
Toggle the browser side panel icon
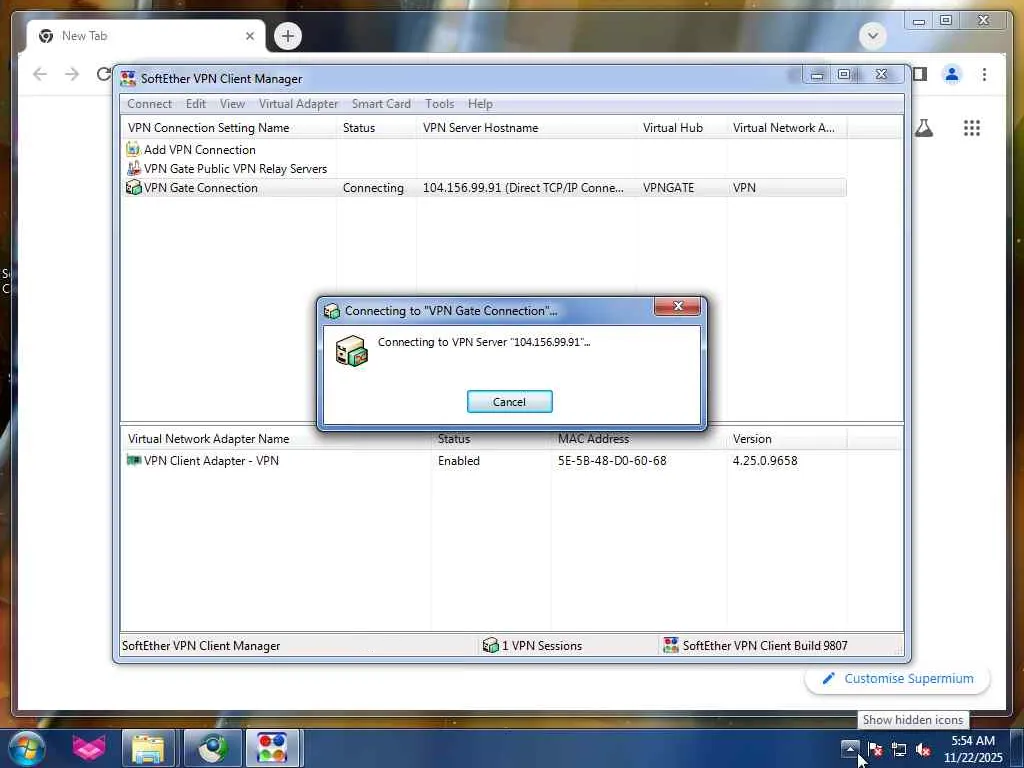920,74
